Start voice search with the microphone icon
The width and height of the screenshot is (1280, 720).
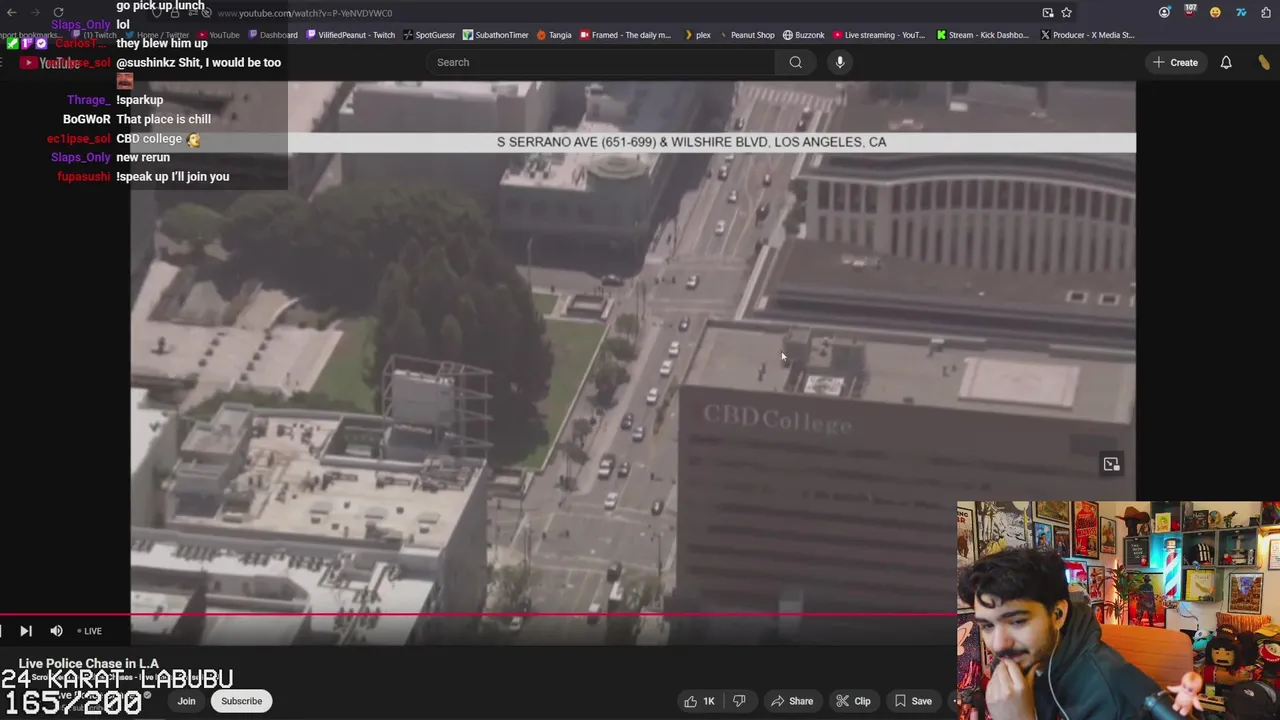point(840,62)
